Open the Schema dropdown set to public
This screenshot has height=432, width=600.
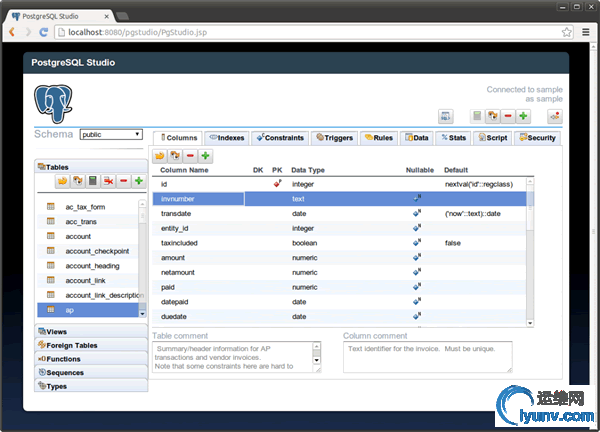pos(111,134)
